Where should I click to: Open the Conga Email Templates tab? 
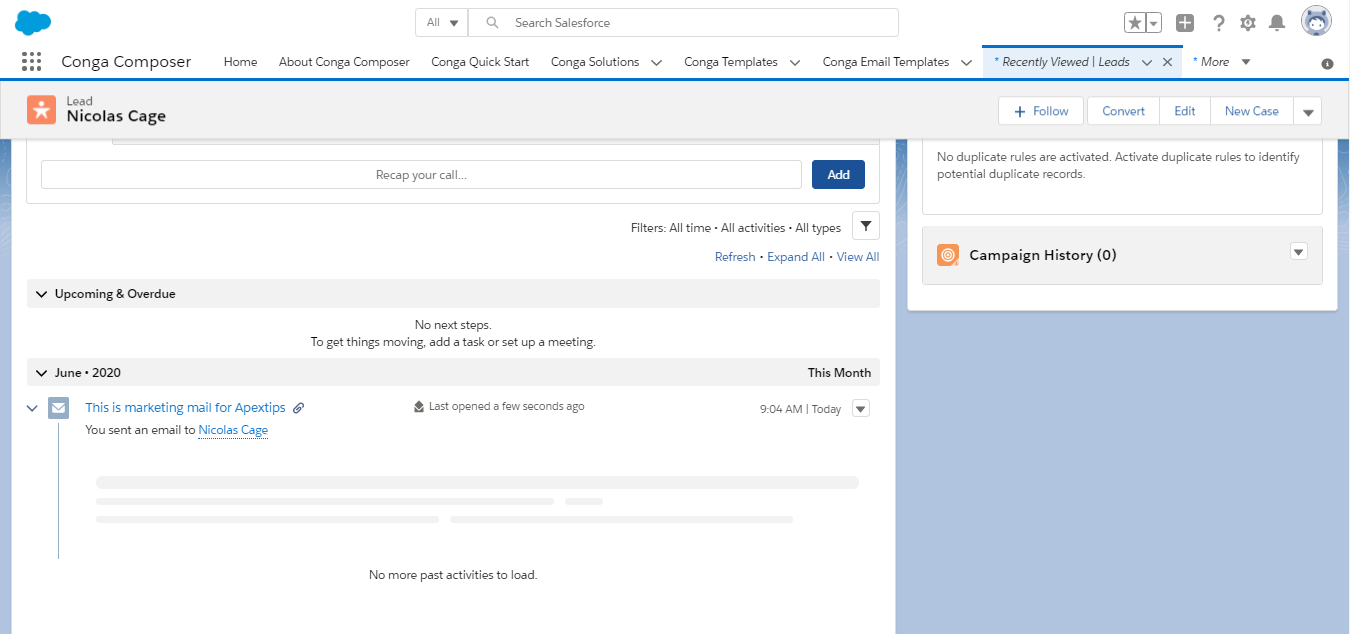tap(886, 62)
